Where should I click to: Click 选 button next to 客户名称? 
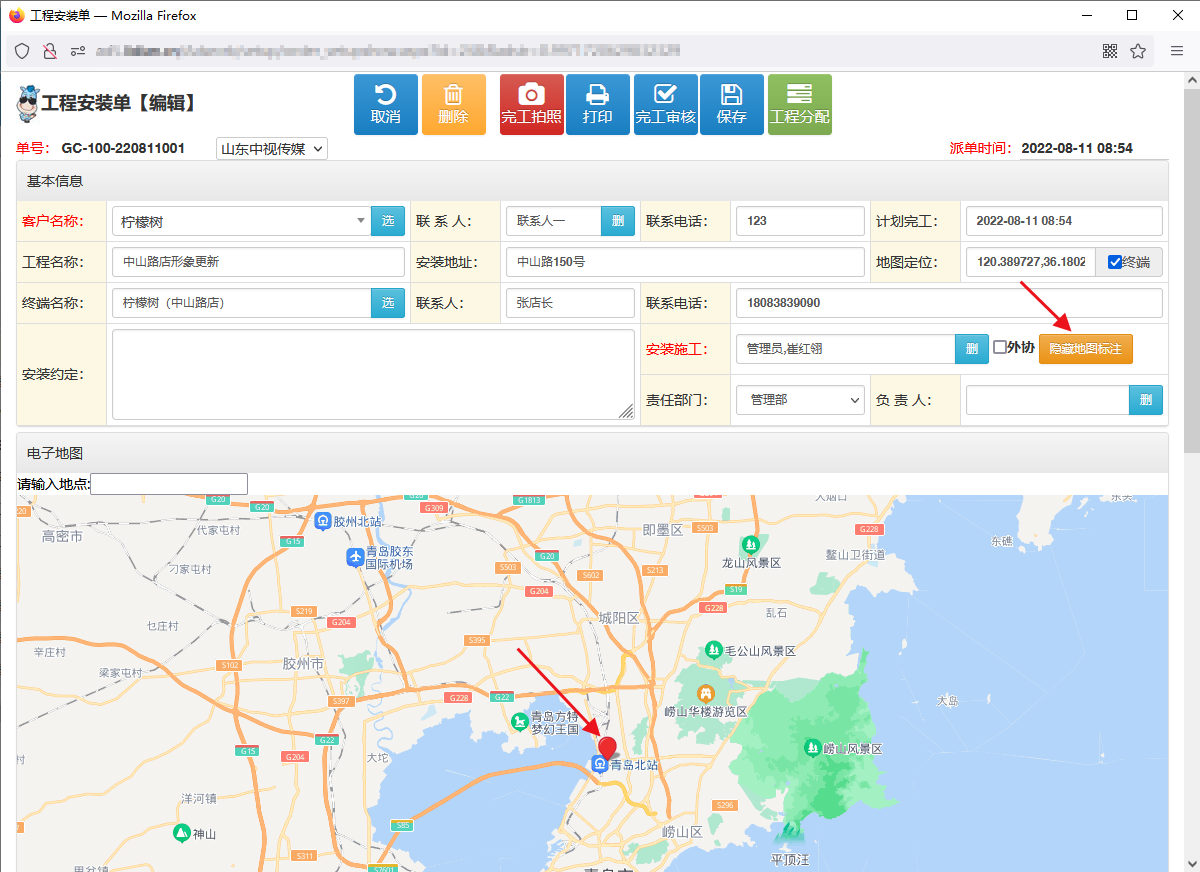coord(388,221)
